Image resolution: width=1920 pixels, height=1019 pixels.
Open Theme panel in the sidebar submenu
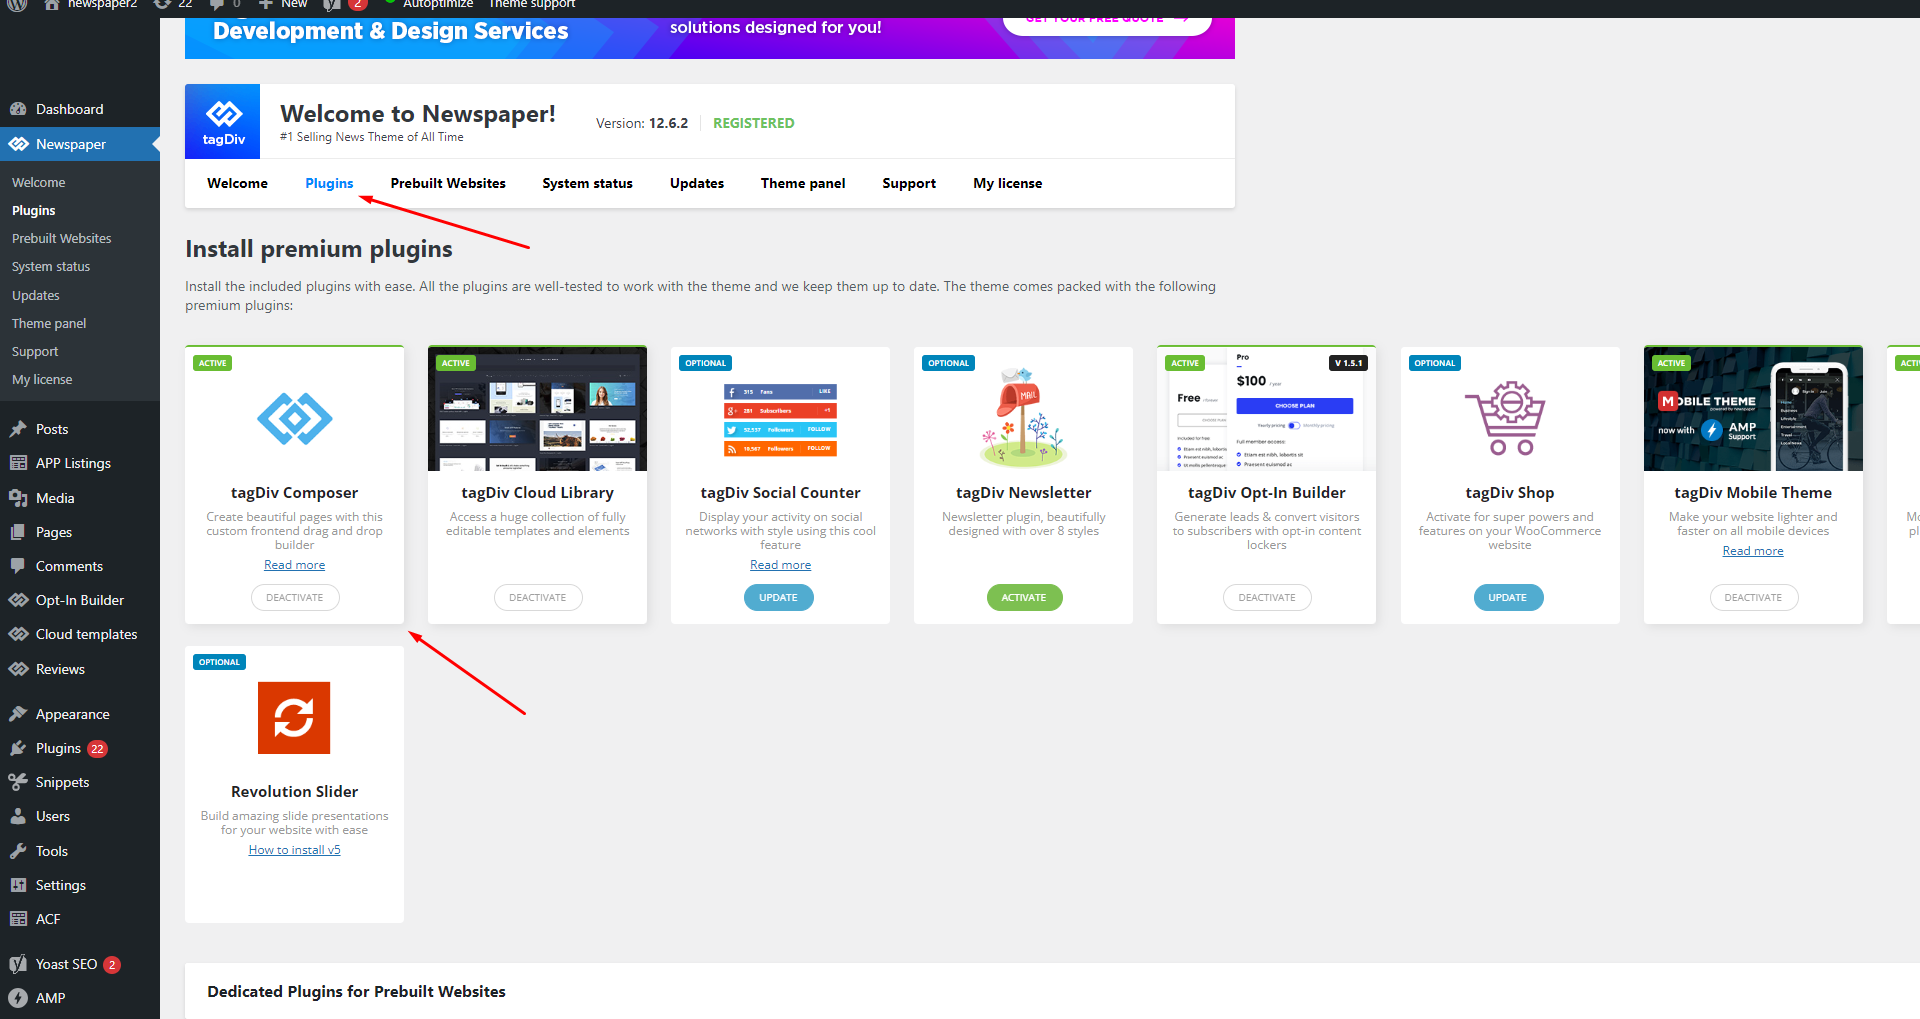pos(49,323)
